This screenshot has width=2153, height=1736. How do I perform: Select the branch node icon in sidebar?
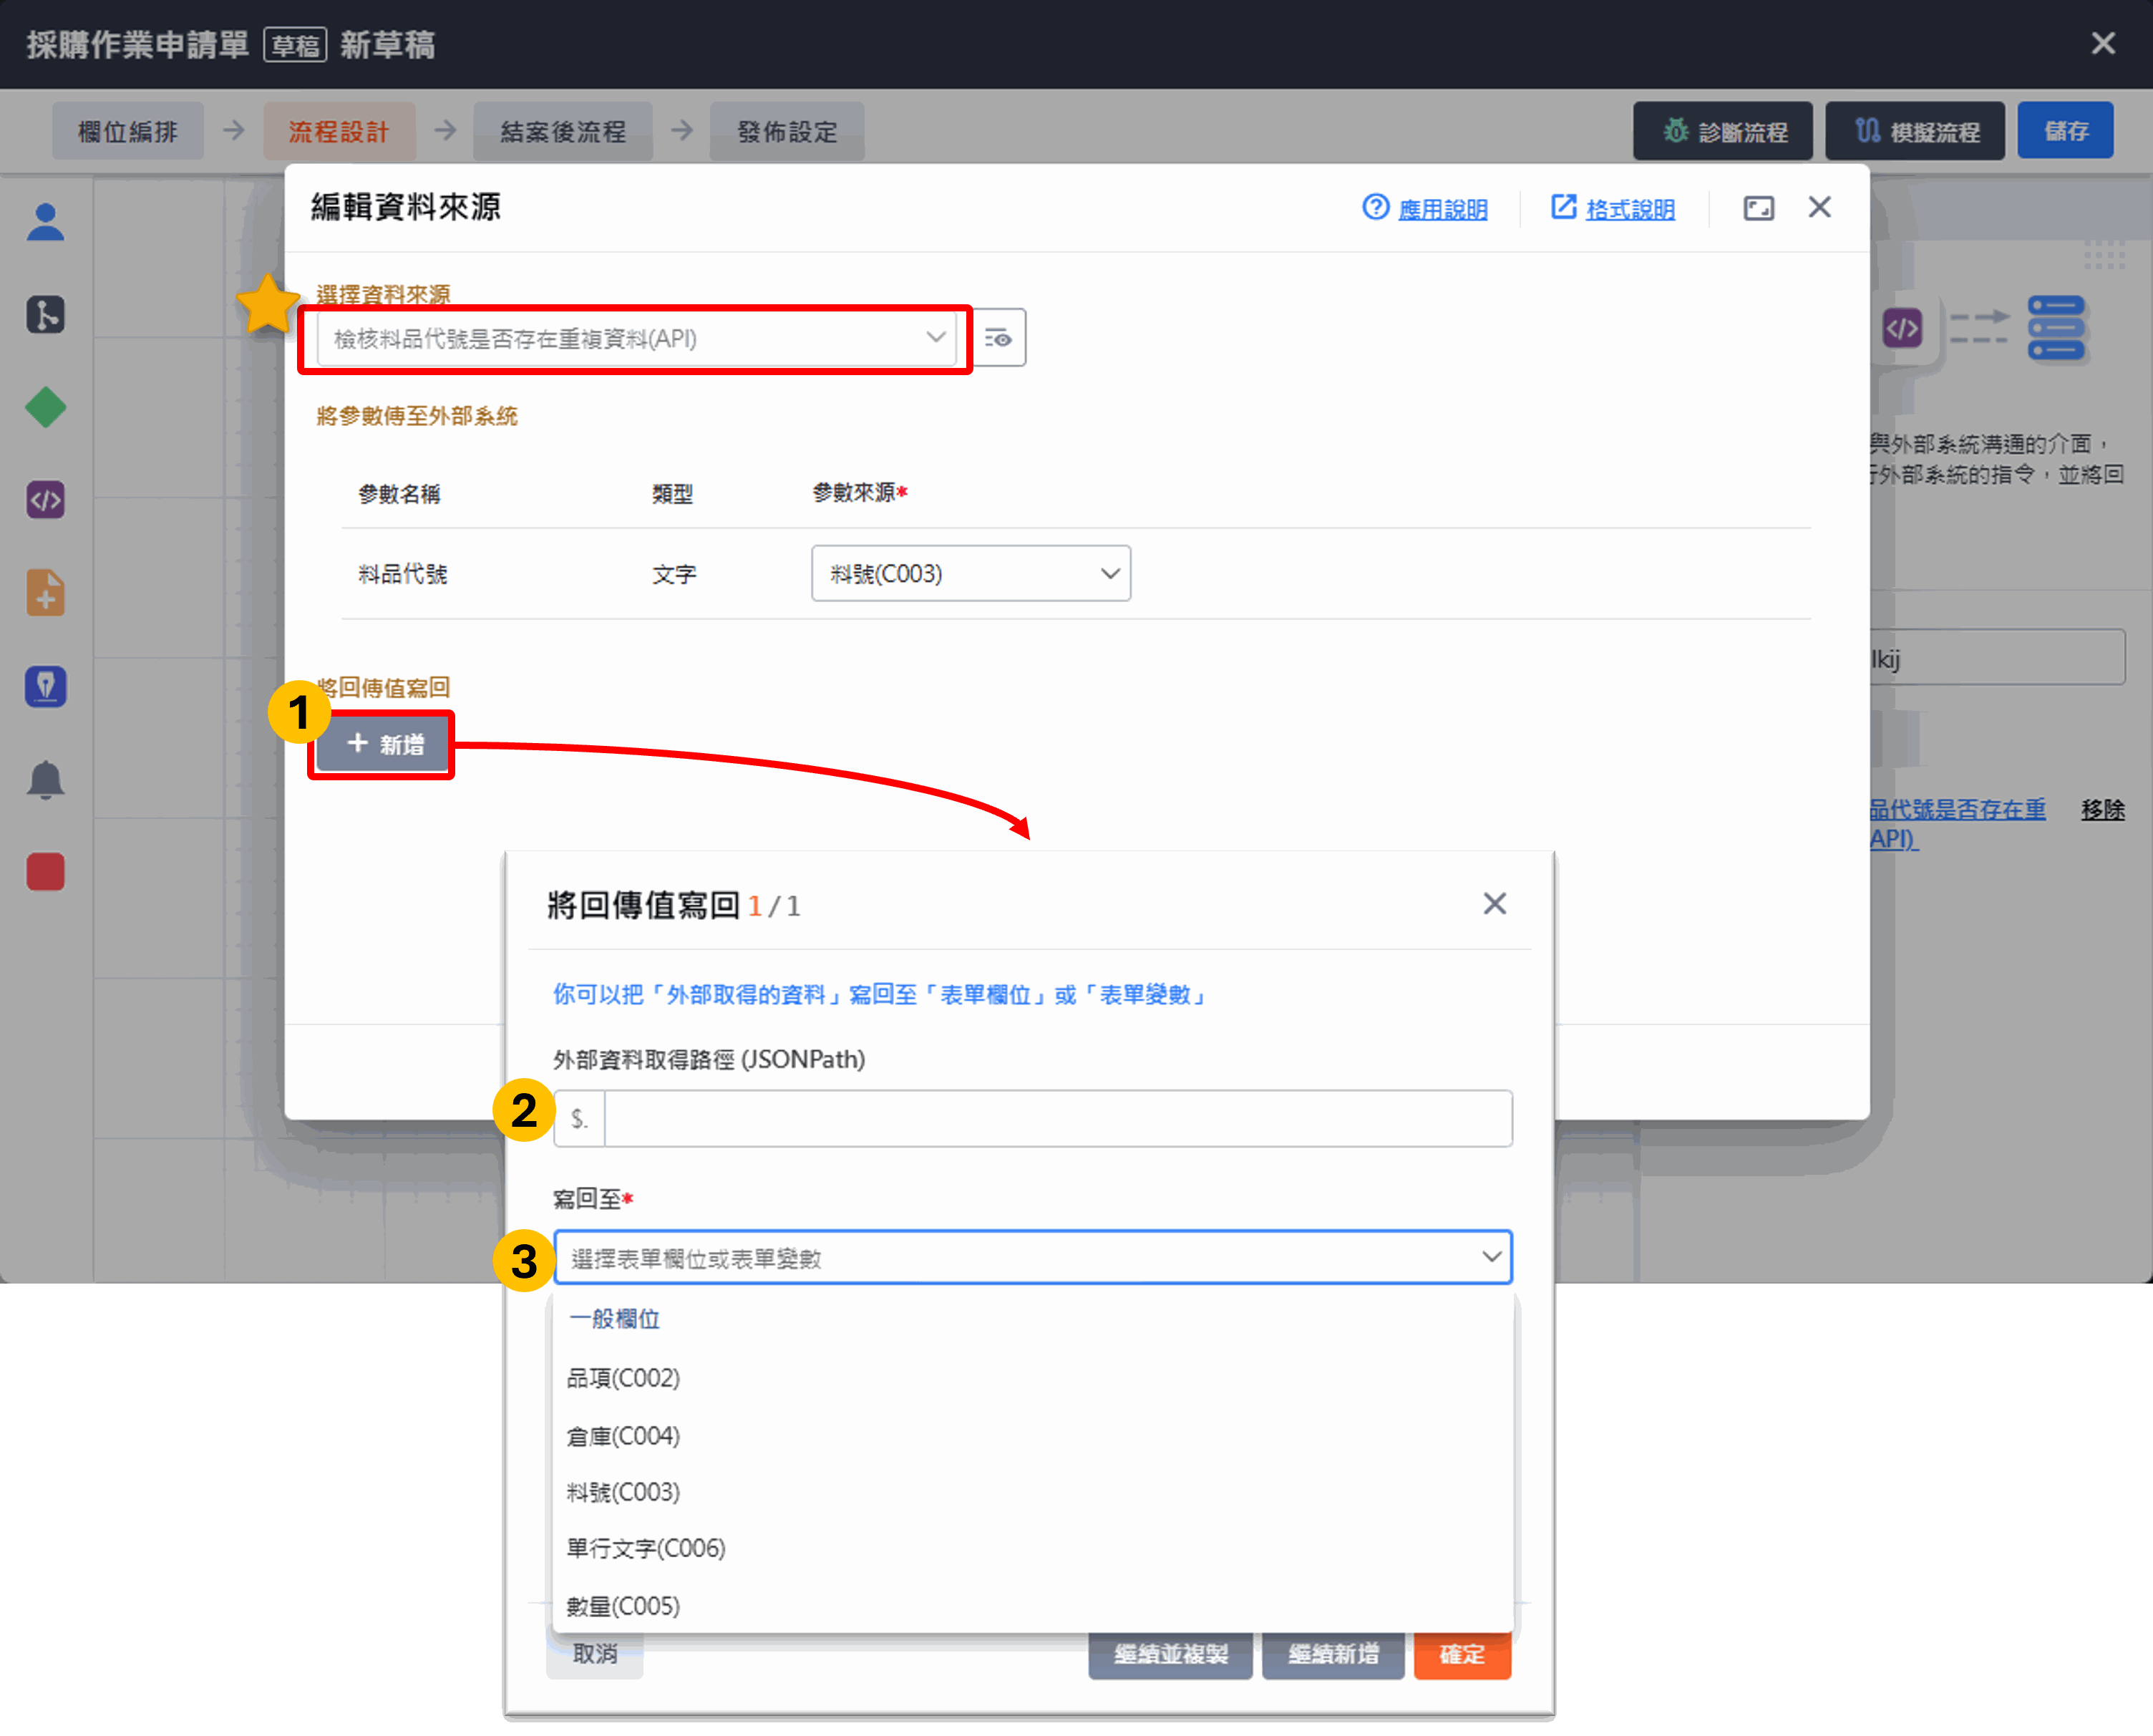tap(45, 315)
